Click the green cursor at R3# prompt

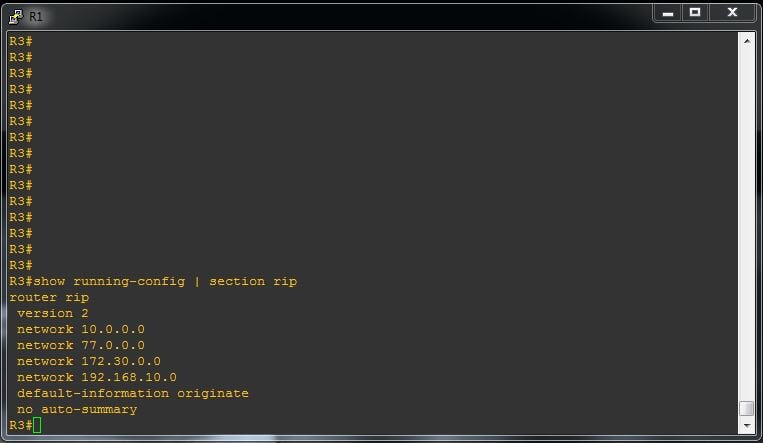pyautogui.click(x=37, y=425)
